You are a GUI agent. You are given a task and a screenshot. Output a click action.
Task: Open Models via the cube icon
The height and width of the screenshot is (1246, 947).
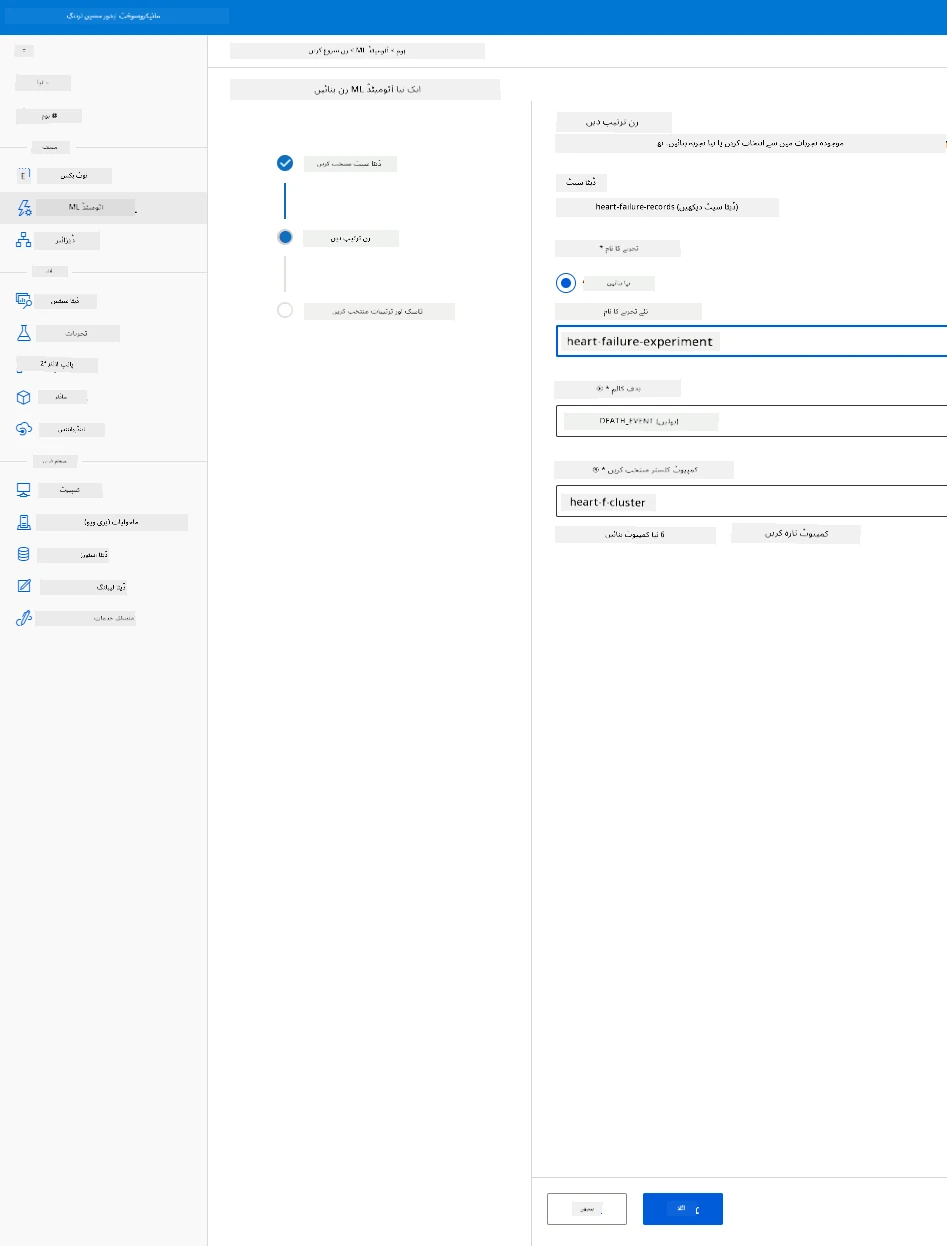point(24,397)
